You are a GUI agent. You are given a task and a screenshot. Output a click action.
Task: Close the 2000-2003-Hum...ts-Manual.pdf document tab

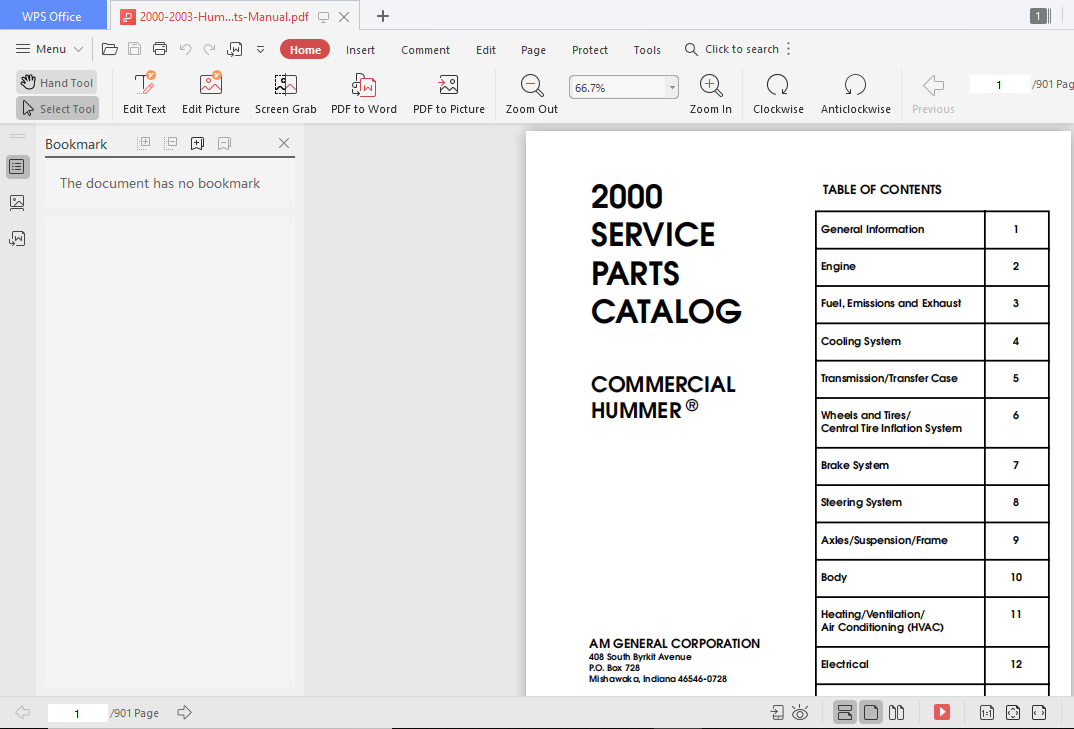pyautogui.click(x=345, y=17)
